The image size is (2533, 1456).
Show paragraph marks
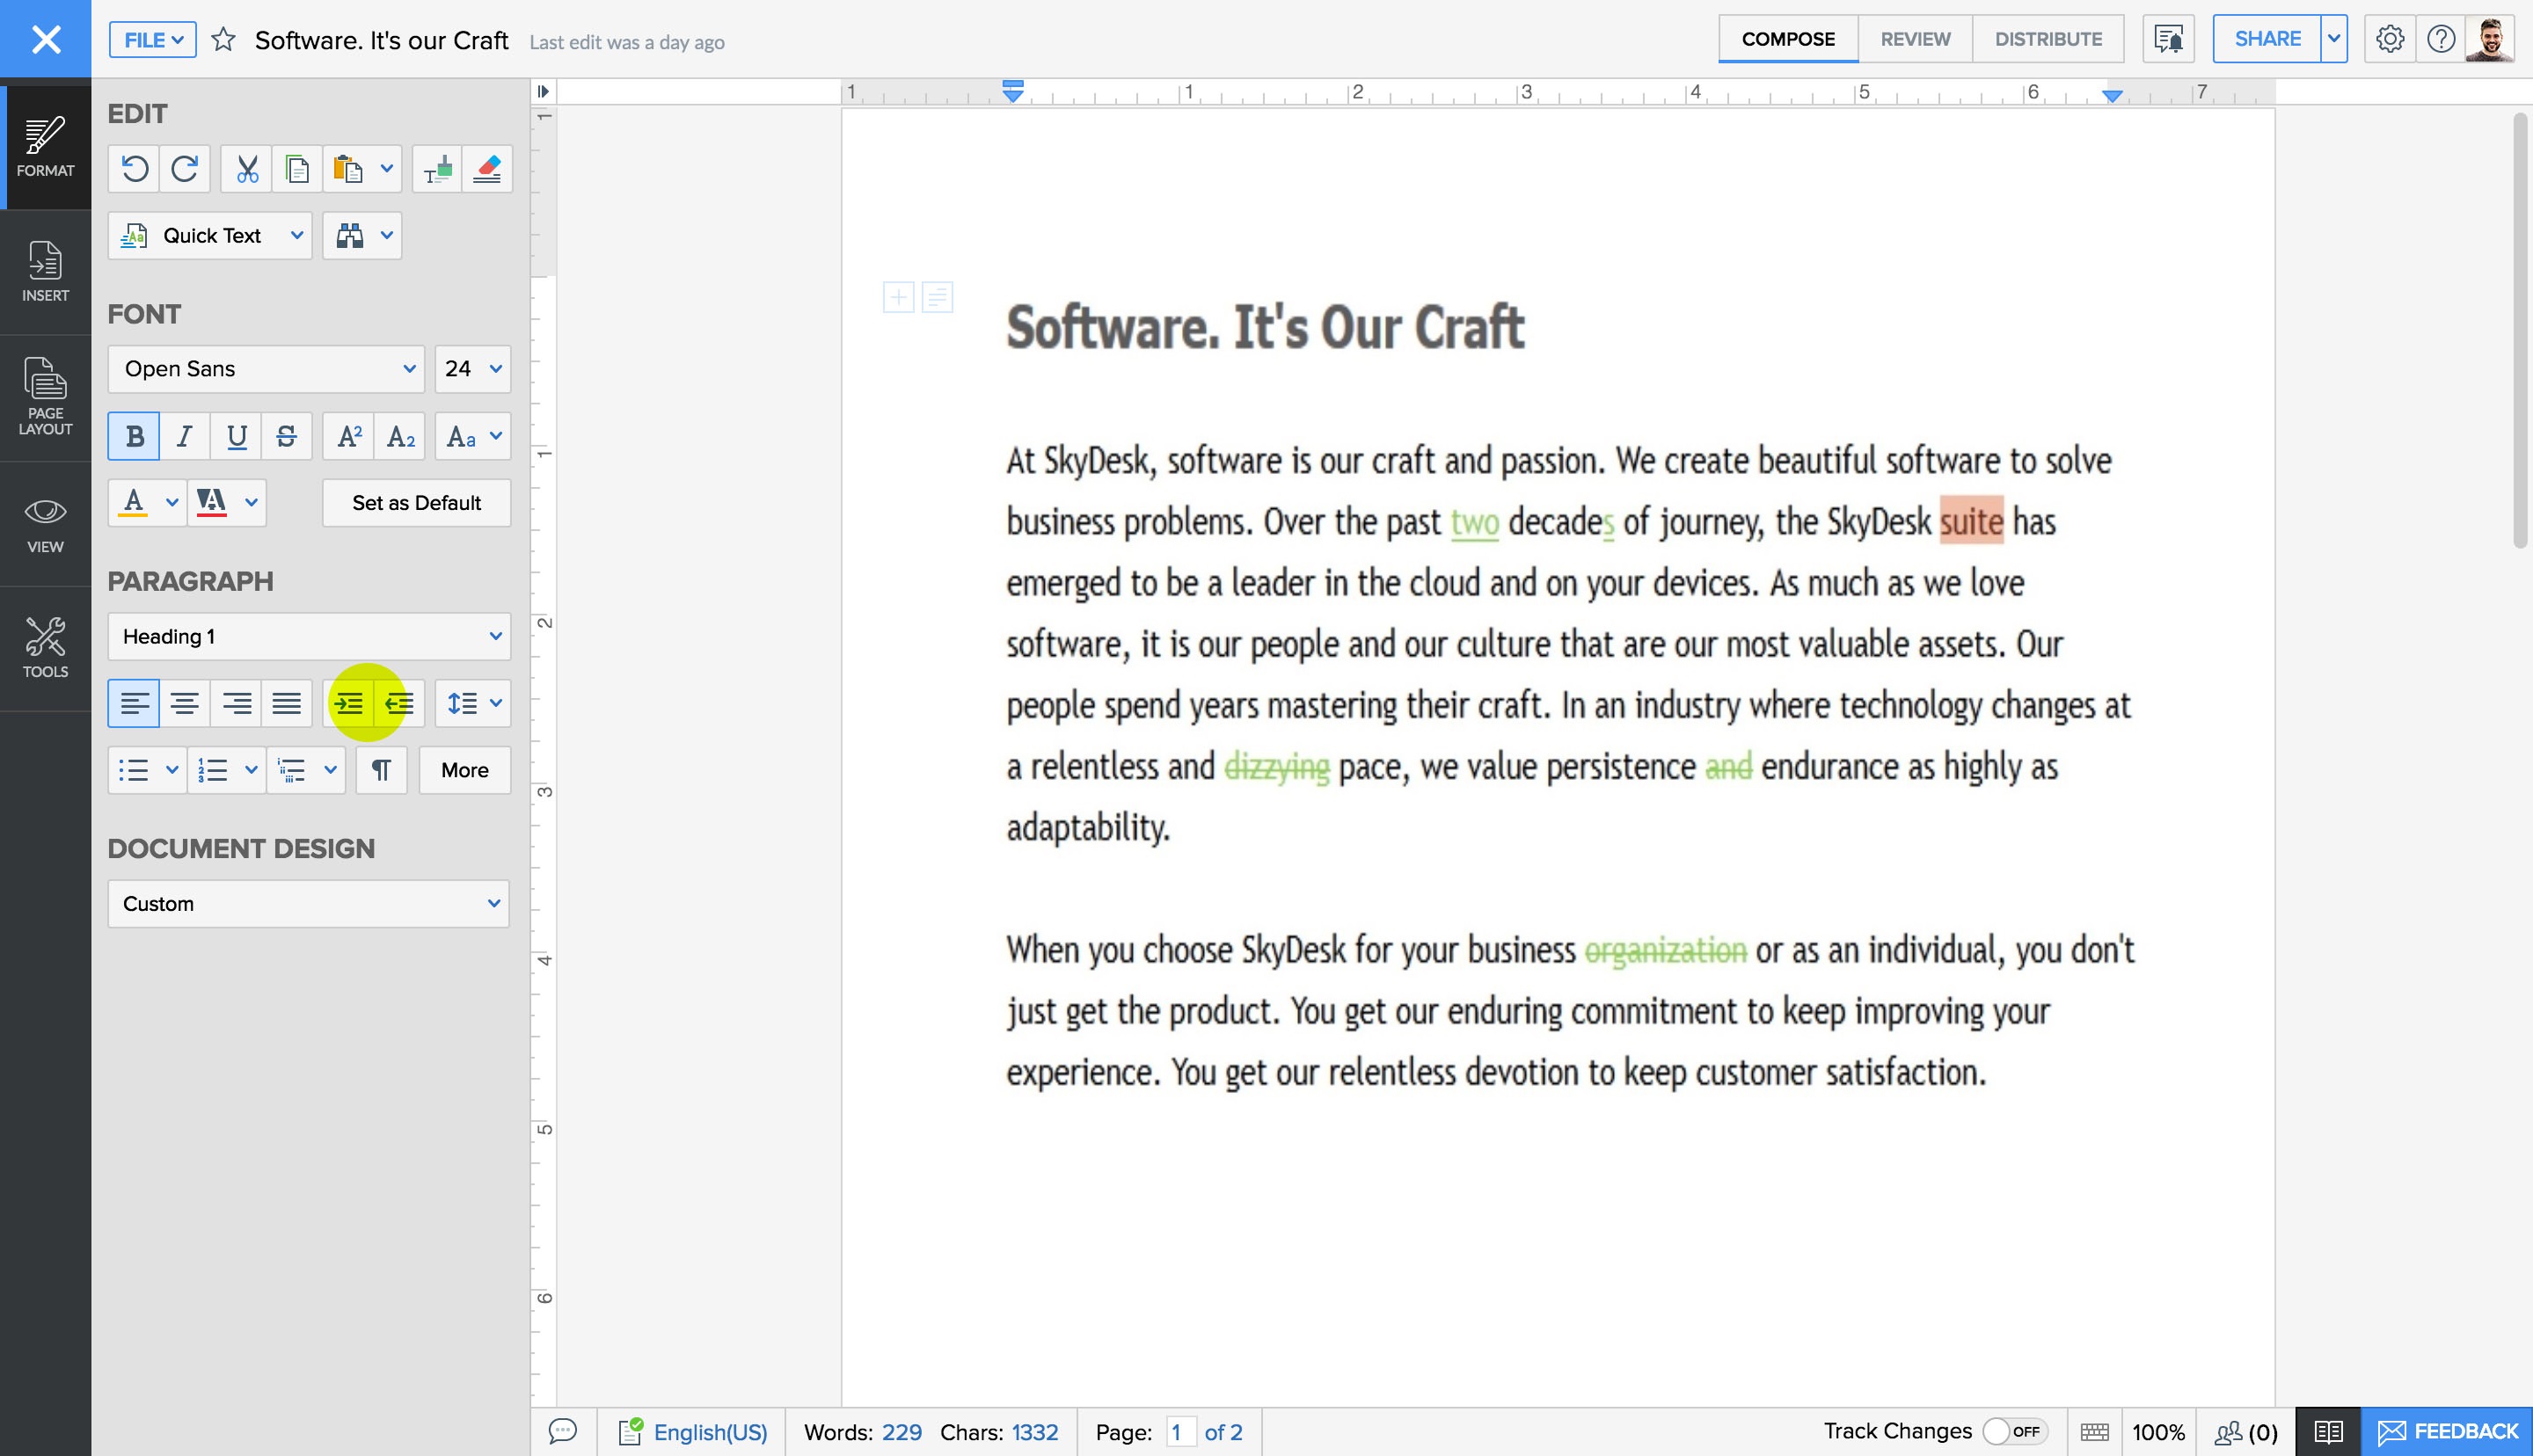coord(381,770)
